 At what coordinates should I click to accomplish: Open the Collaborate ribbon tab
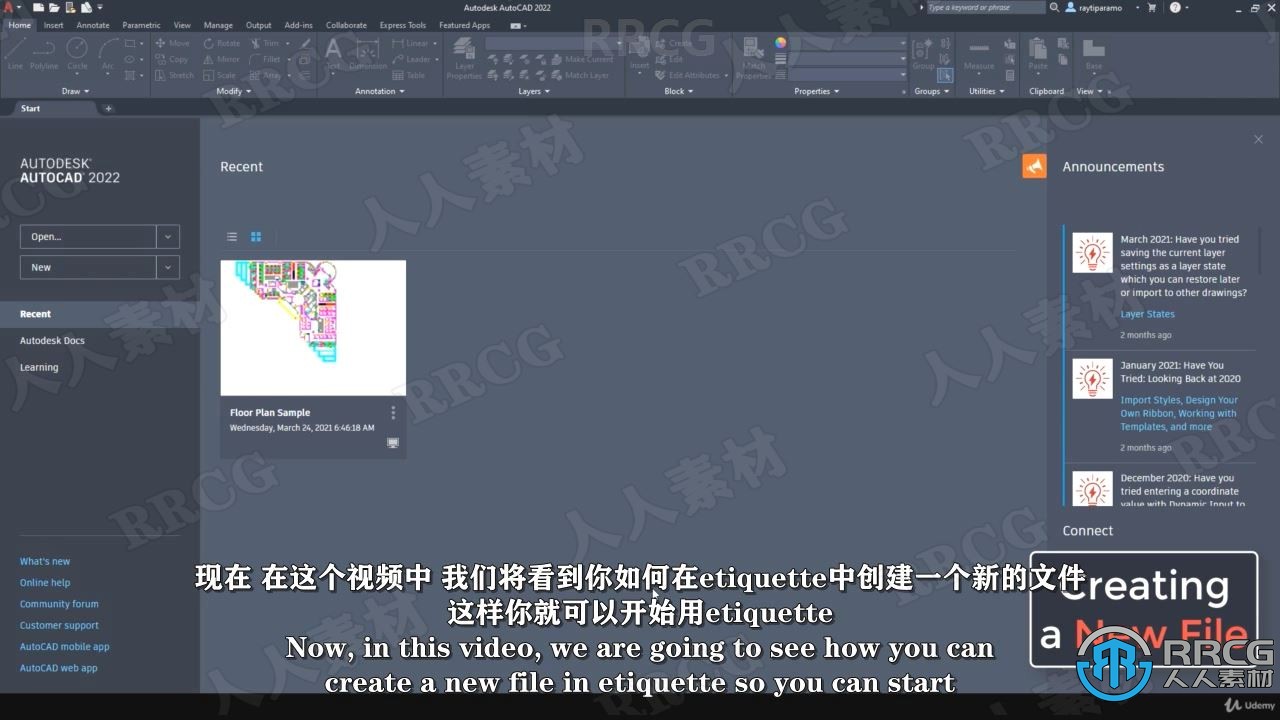pyautogui.click(x=346, y=25)
